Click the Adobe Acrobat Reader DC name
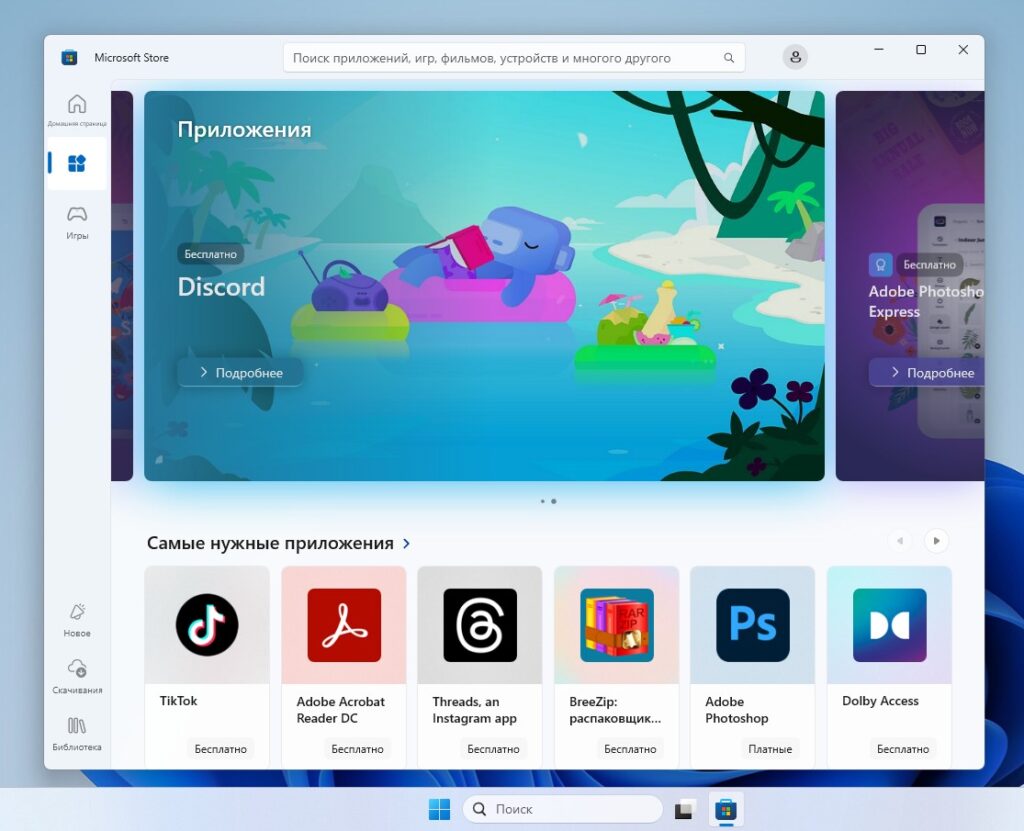Image resolution: width=1024 pixels, height=831 pixels. tap(340, 709)
